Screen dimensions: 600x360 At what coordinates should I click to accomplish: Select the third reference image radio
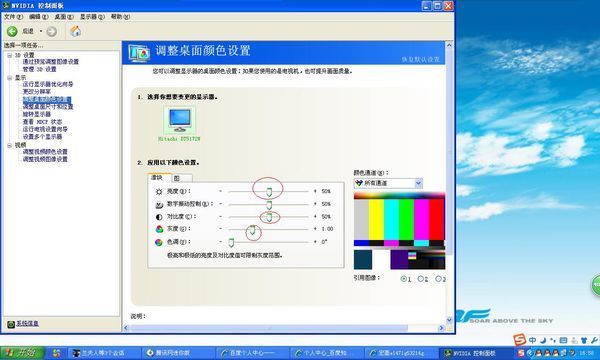[439, 279]
